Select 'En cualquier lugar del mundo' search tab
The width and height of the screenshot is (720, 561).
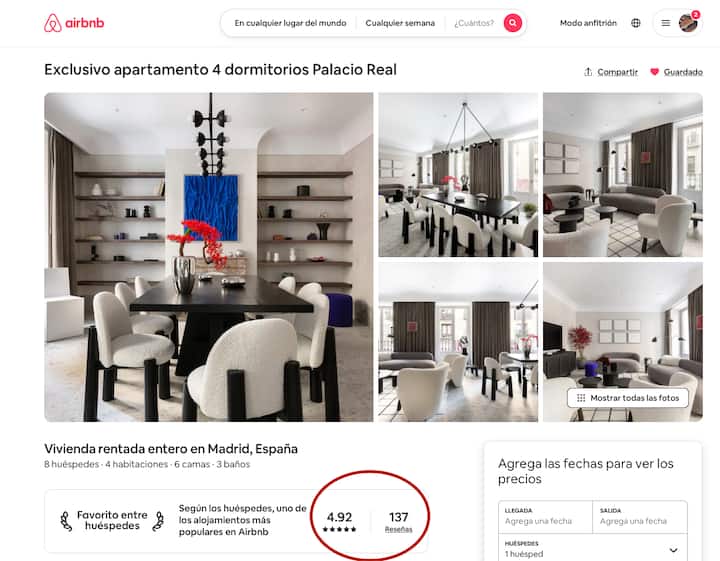click(290, 23)
